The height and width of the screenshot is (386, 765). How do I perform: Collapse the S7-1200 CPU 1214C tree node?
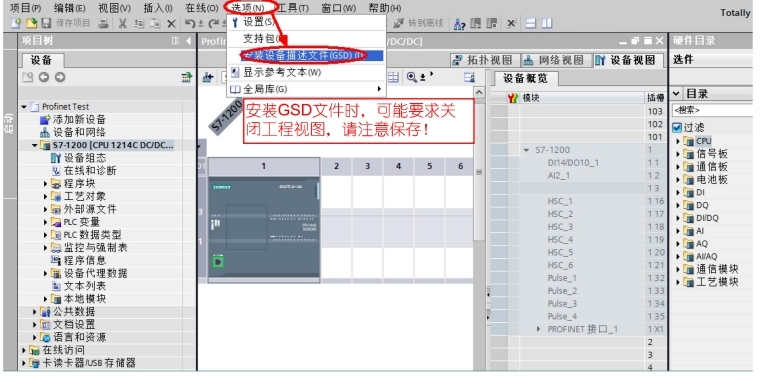pos(35,145)
